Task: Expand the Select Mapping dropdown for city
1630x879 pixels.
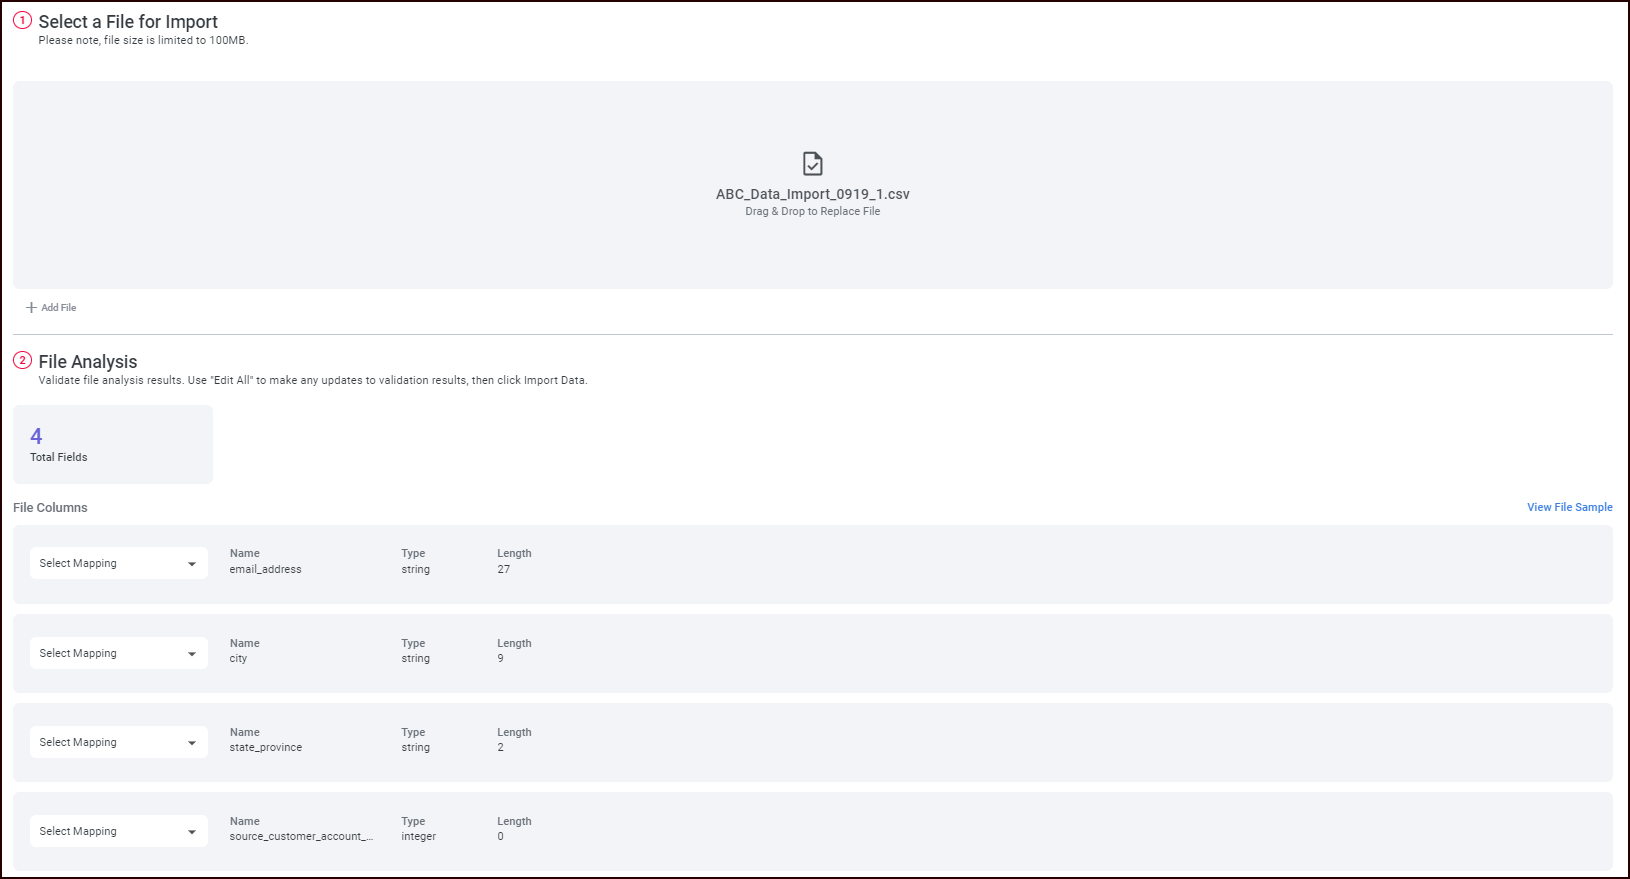Action: pyautogui.click(x=118, y=653)
